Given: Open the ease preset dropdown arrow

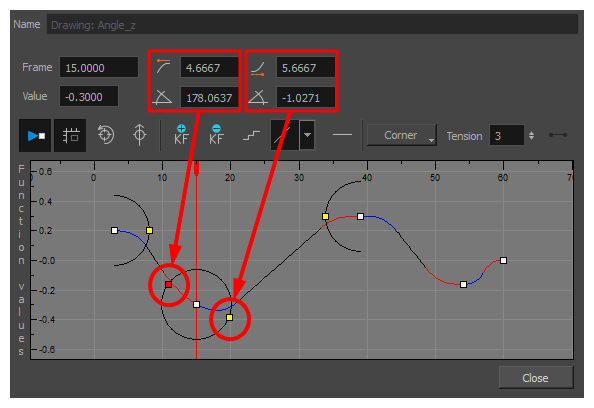Looking at the screenshot, I should [307, 135].
